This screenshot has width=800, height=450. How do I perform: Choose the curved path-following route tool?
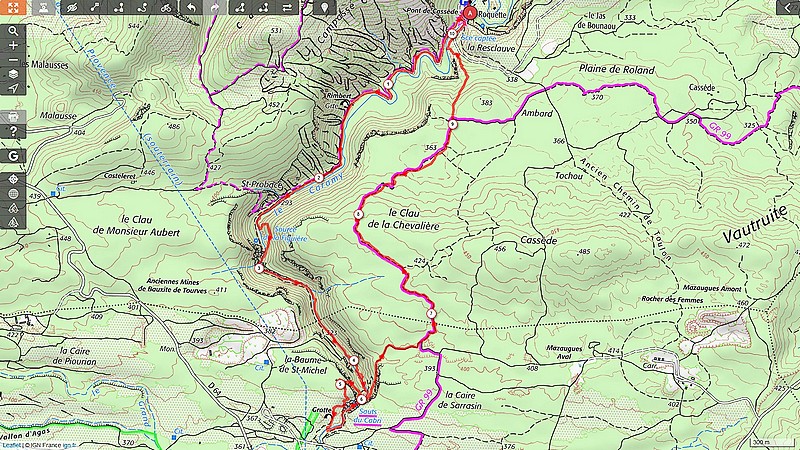pyautogui.click(x=142, y=7)
